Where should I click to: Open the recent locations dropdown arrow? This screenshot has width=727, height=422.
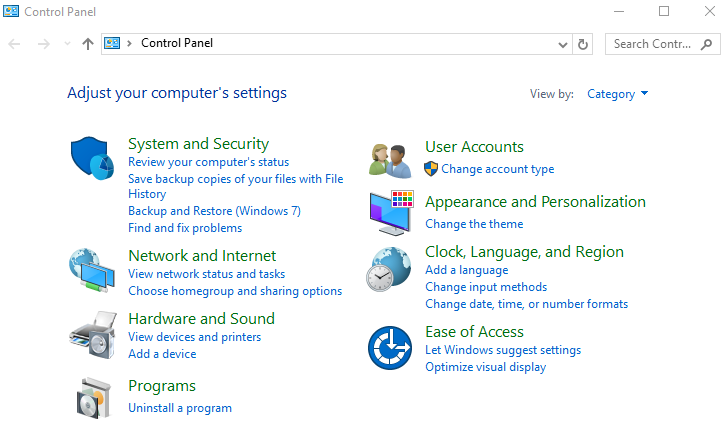coord(67,44)
